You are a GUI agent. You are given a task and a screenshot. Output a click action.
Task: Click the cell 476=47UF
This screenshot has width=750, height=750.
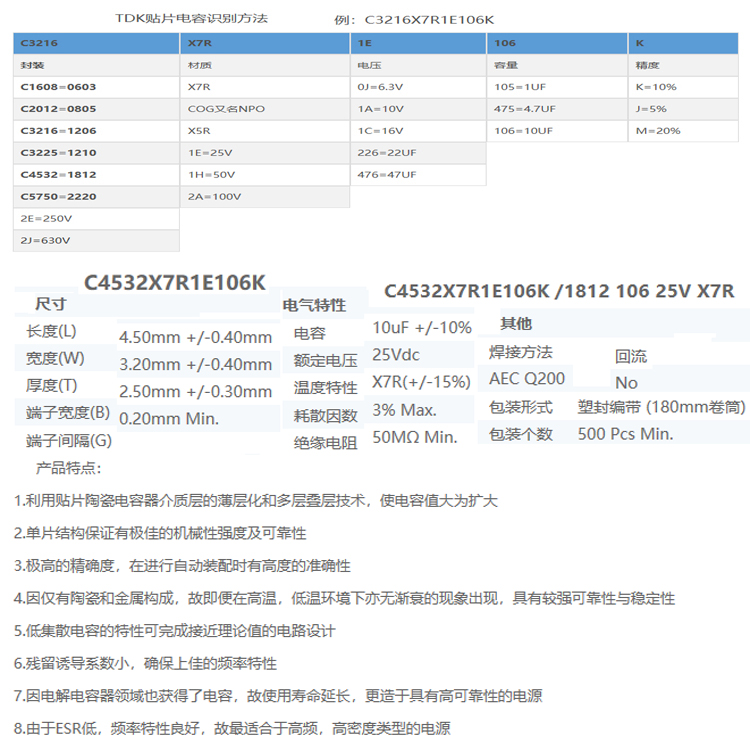419,175
